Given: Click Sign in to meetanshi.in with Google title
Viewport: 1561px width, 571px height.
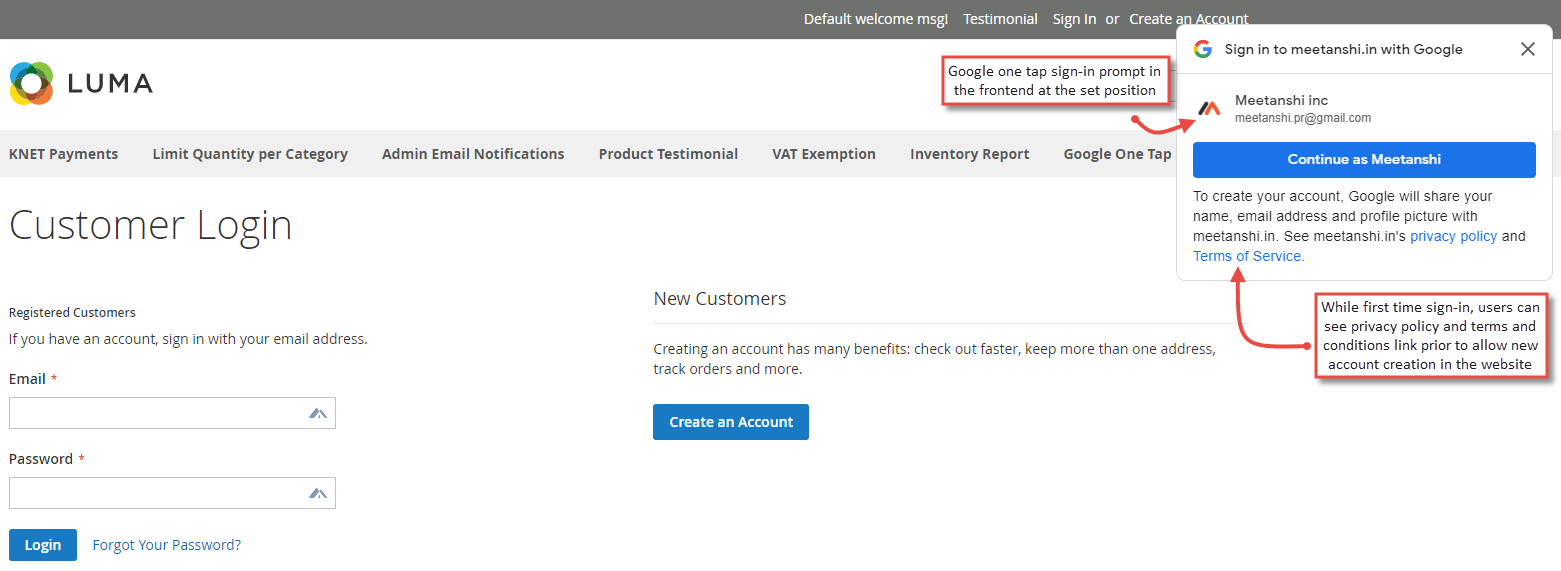Looking at the screenshot, I should click(1343, 49).
